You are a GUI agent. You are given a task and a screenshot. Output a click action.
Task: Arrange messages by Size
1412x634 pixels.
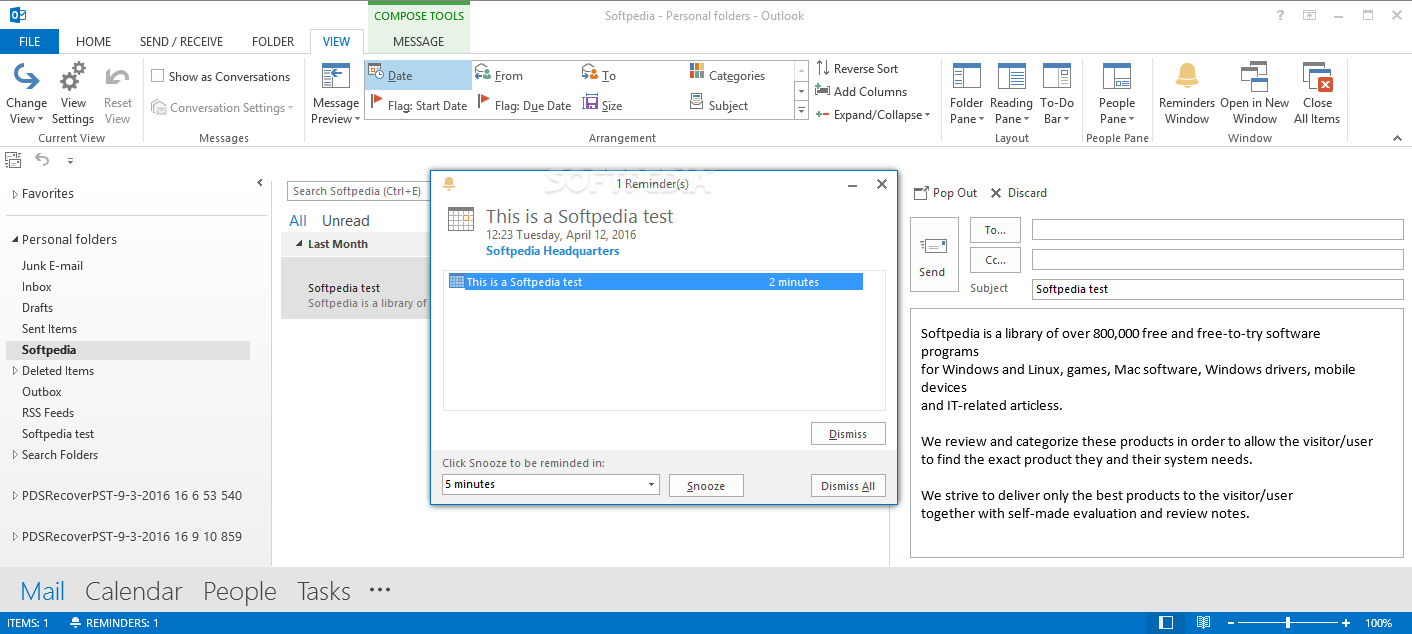(602, 105)
